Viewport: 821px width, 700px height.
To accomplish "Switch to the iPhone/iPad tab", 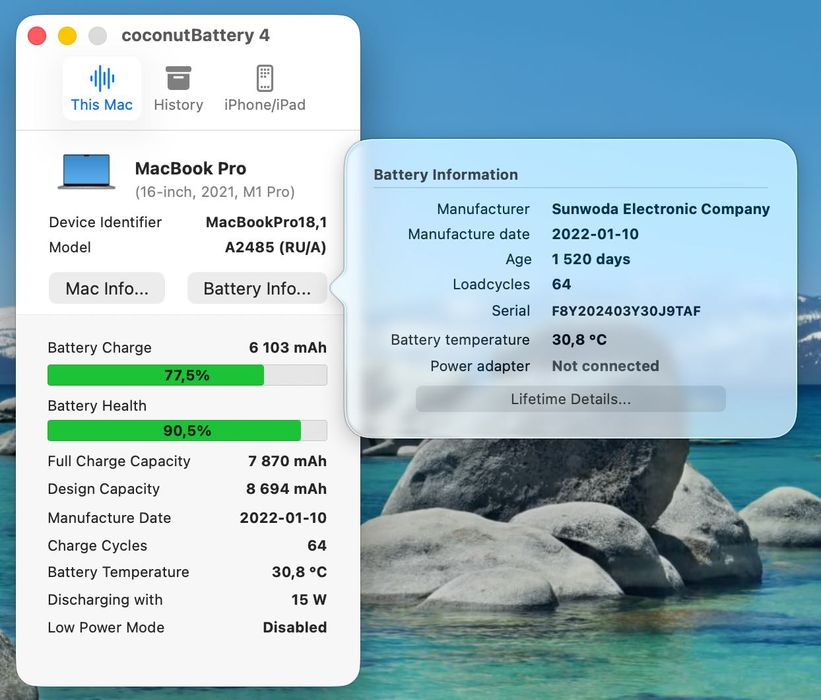I will (264, 88).
